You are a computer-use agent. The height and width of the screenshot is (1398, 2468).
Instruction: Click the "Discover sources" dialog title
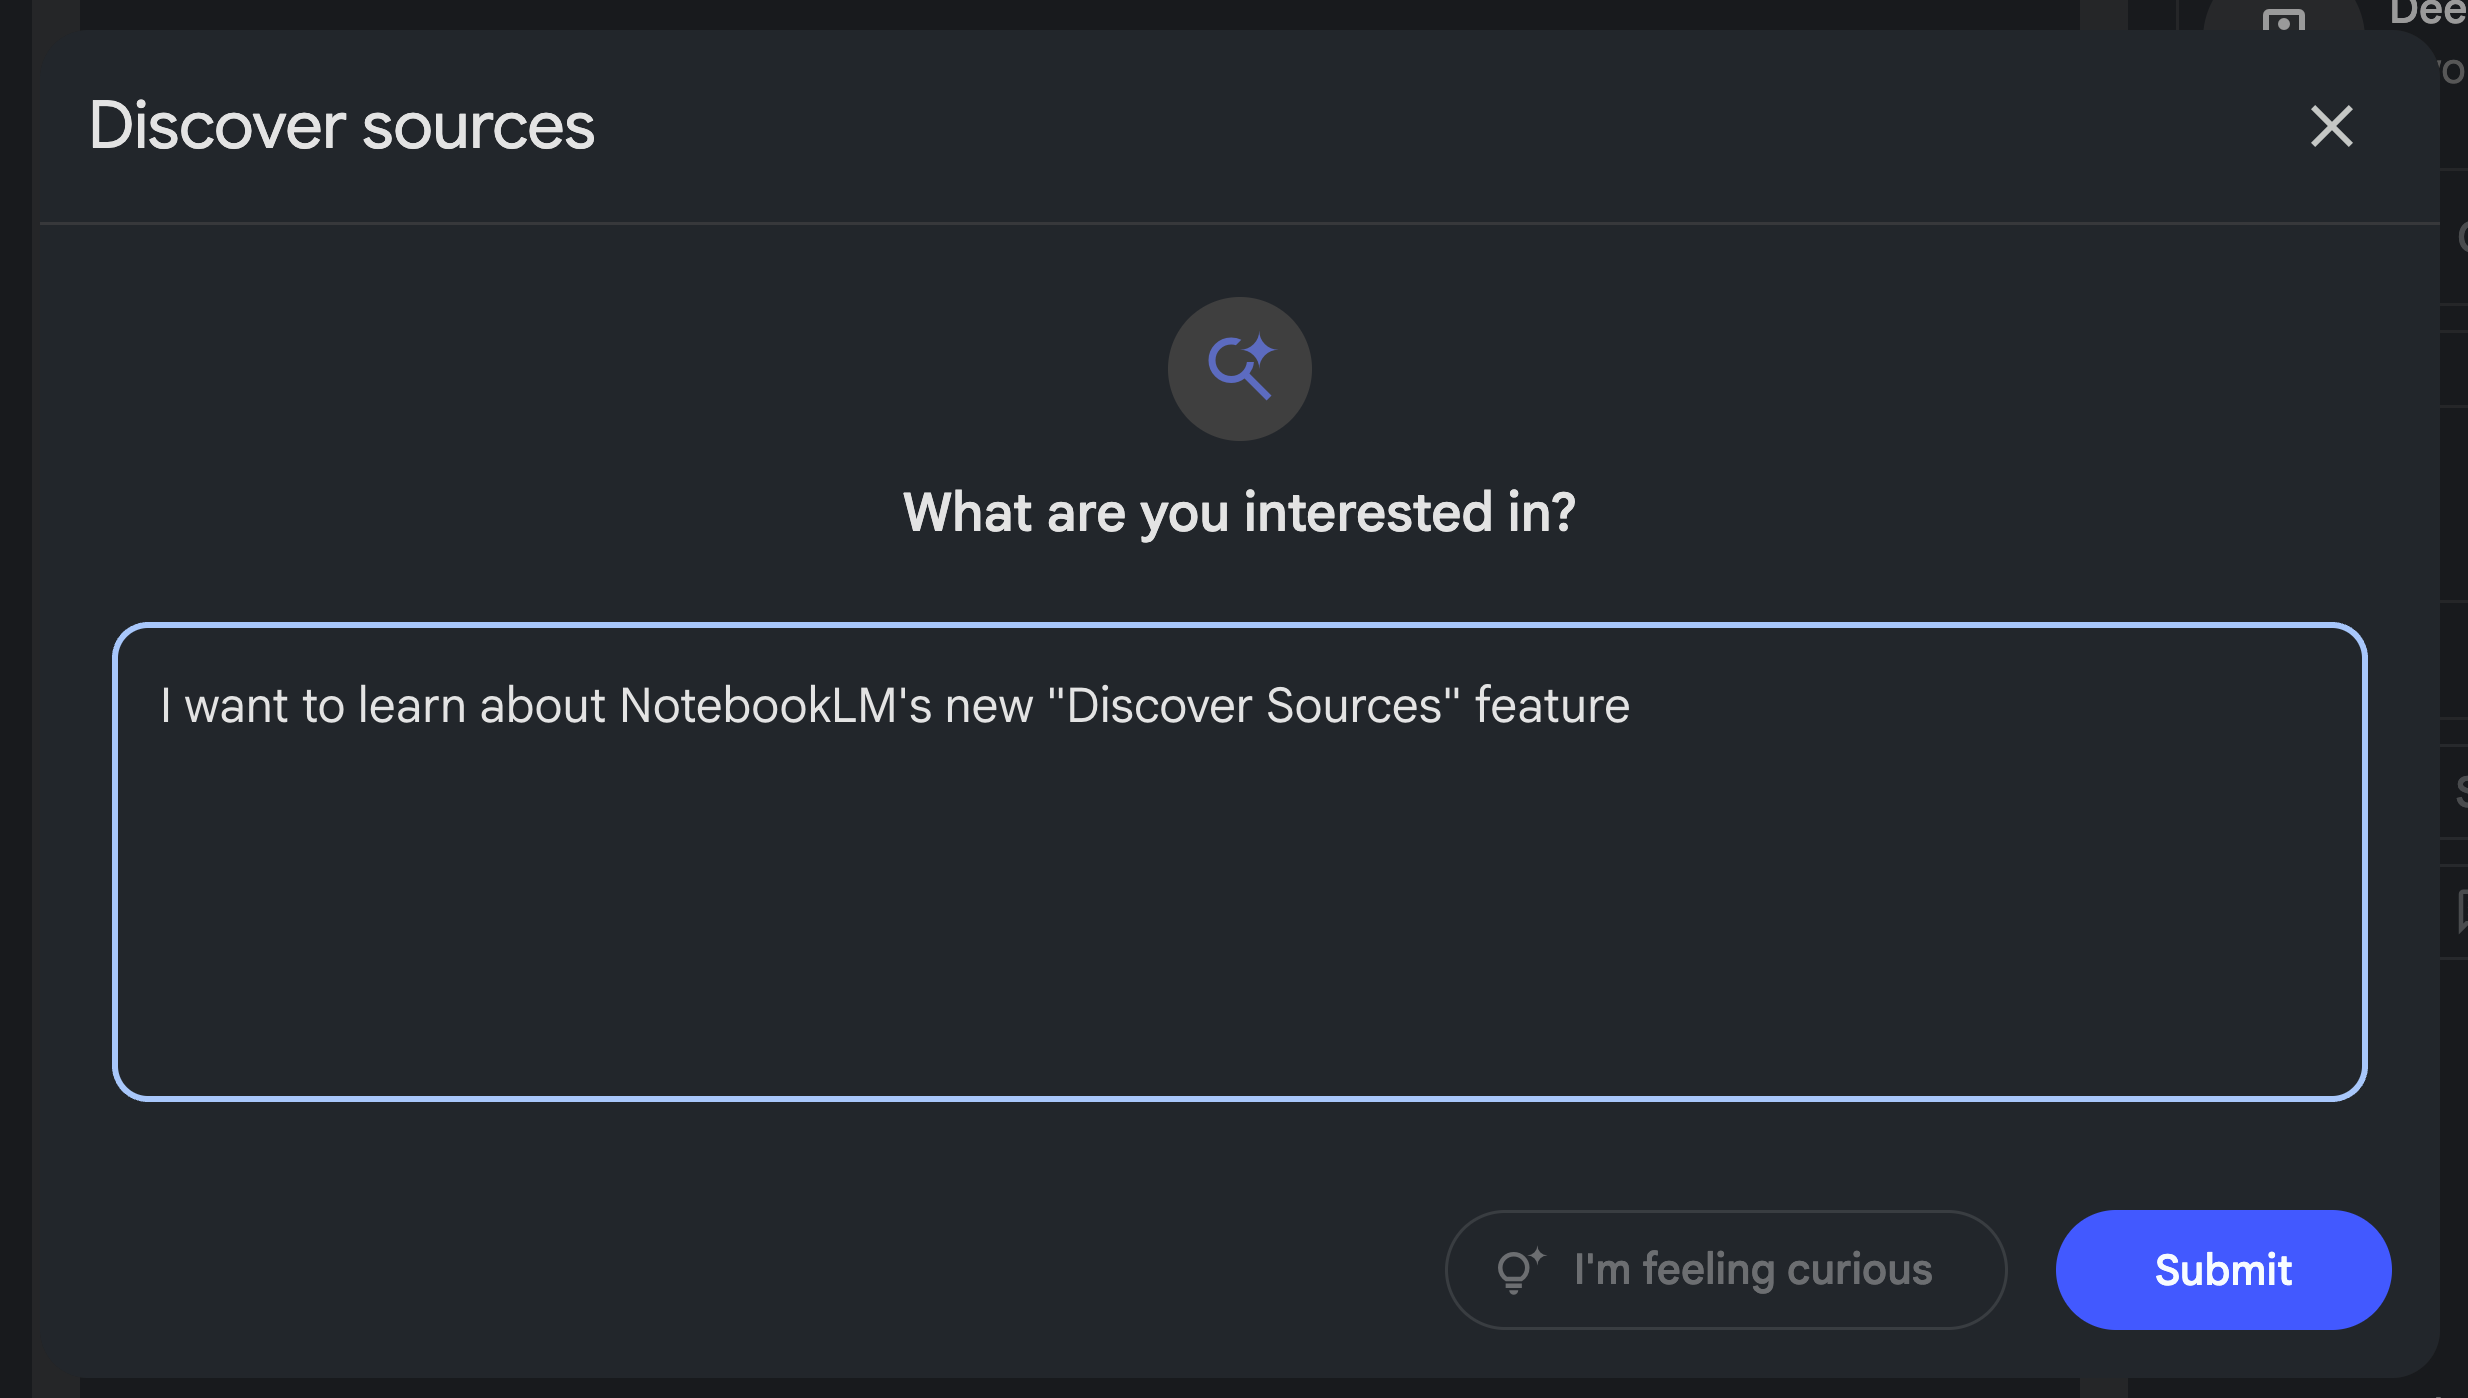click(x=341, y=126)
